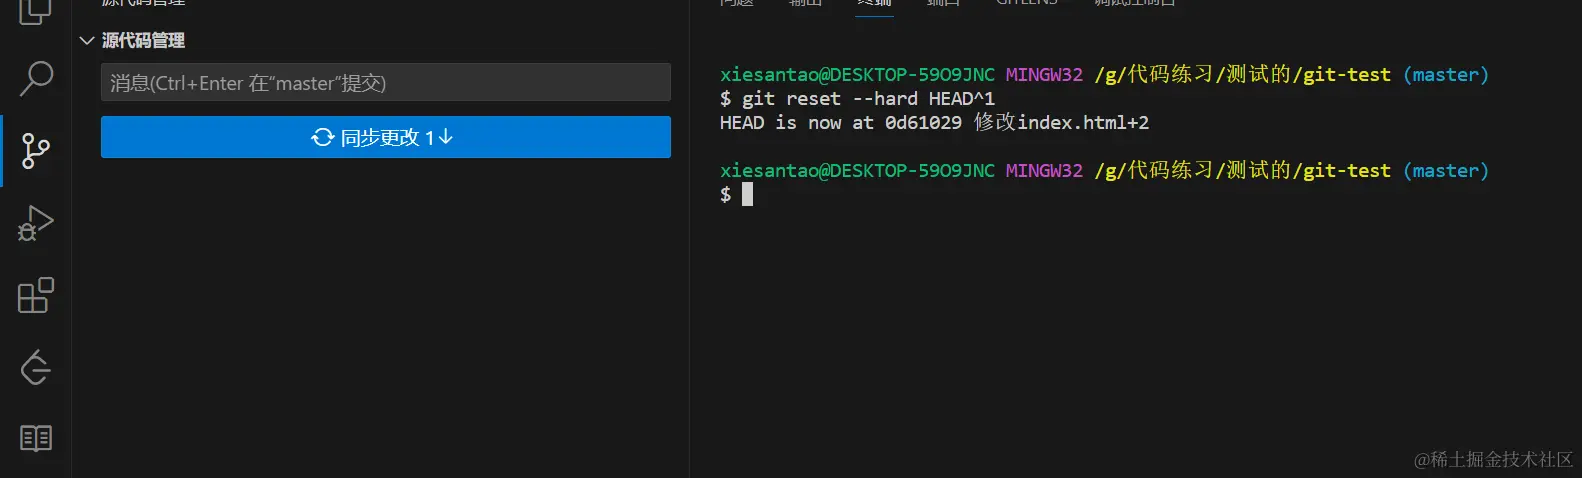The image size is (1582, 478).
Task: Open the GitLens icon in activity bar
Action: [x=36, y=367]
